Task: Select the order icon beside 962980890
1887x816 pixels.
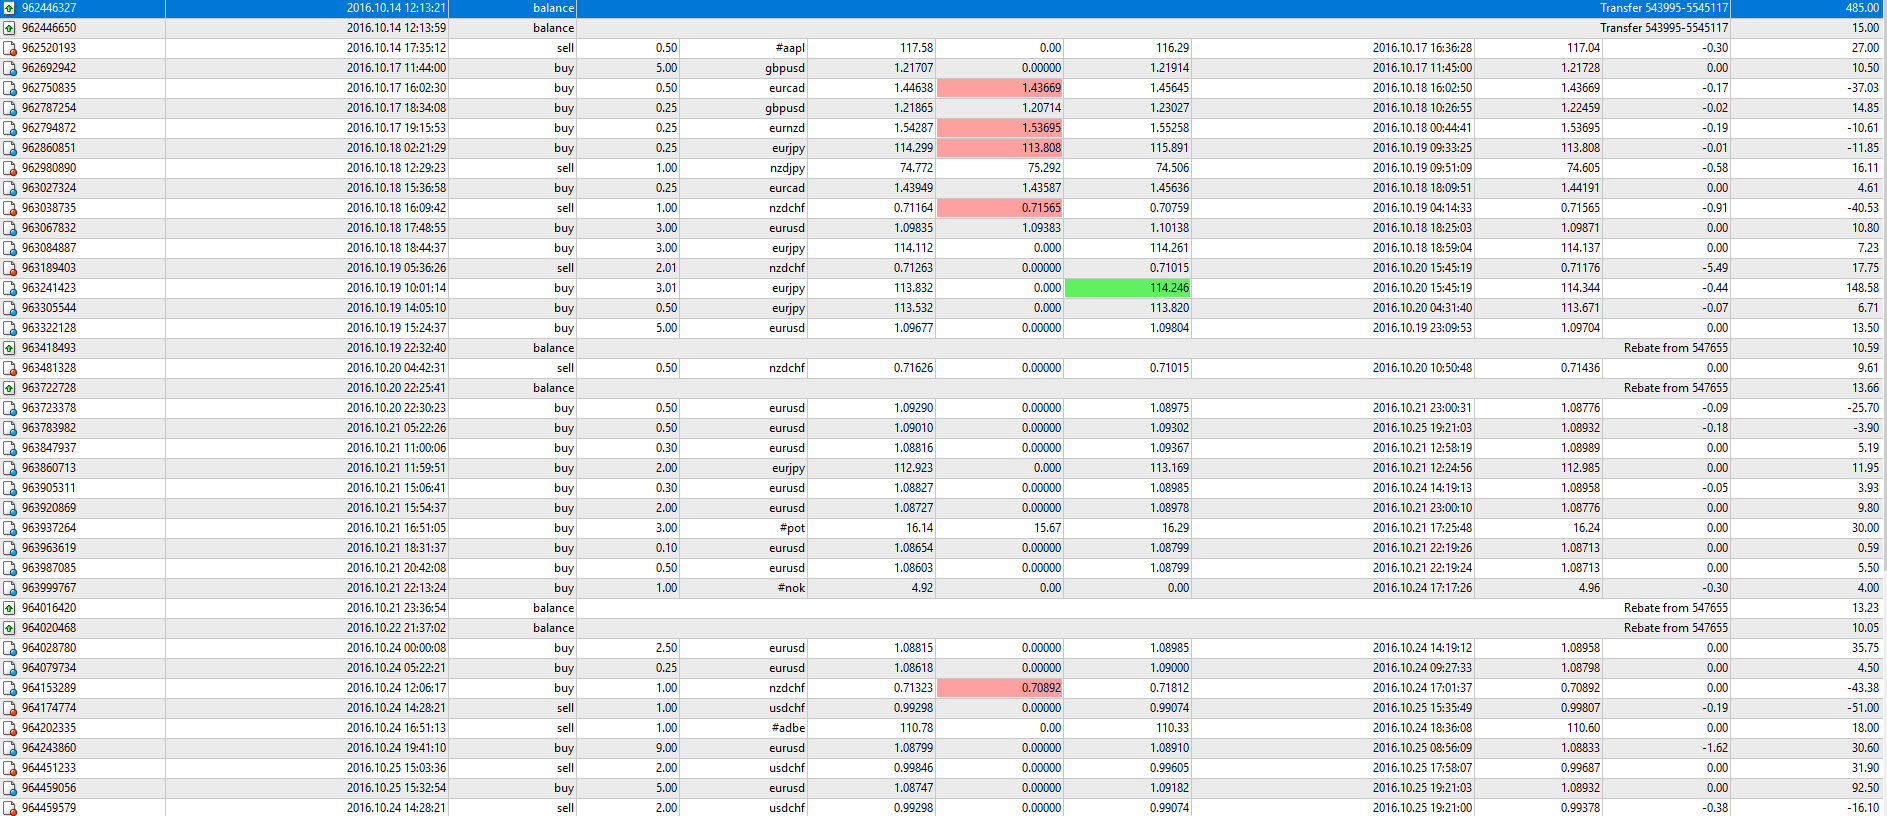Action: point(9,168)
